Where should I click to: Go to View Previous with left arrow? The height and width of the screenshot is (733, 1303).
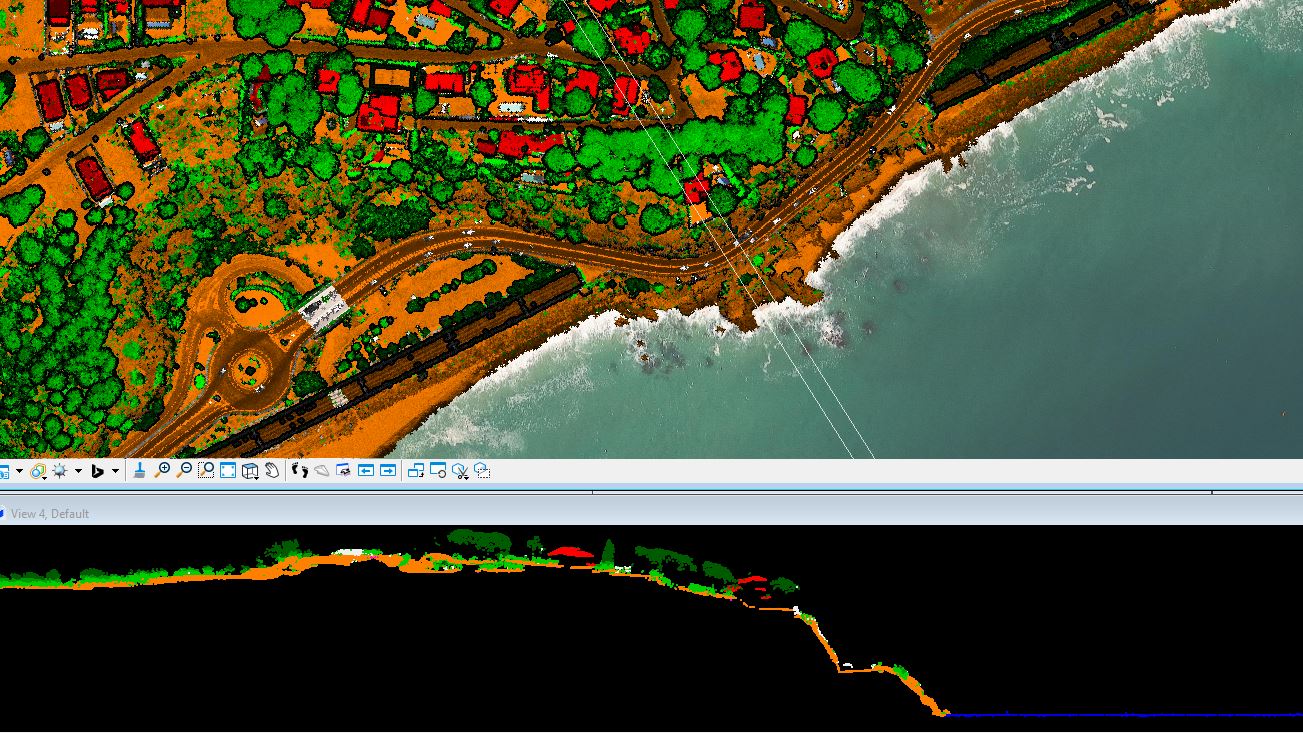(366, 471)
